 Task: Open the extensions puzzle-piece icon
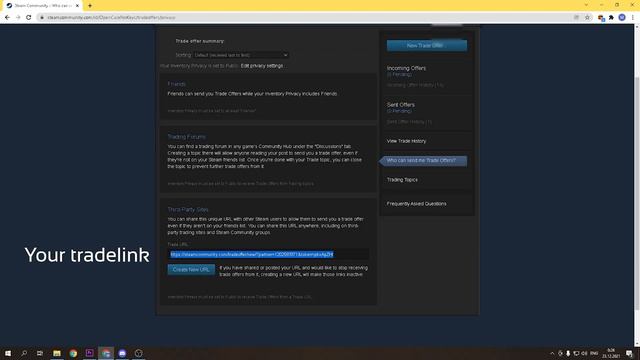(611, 18)
